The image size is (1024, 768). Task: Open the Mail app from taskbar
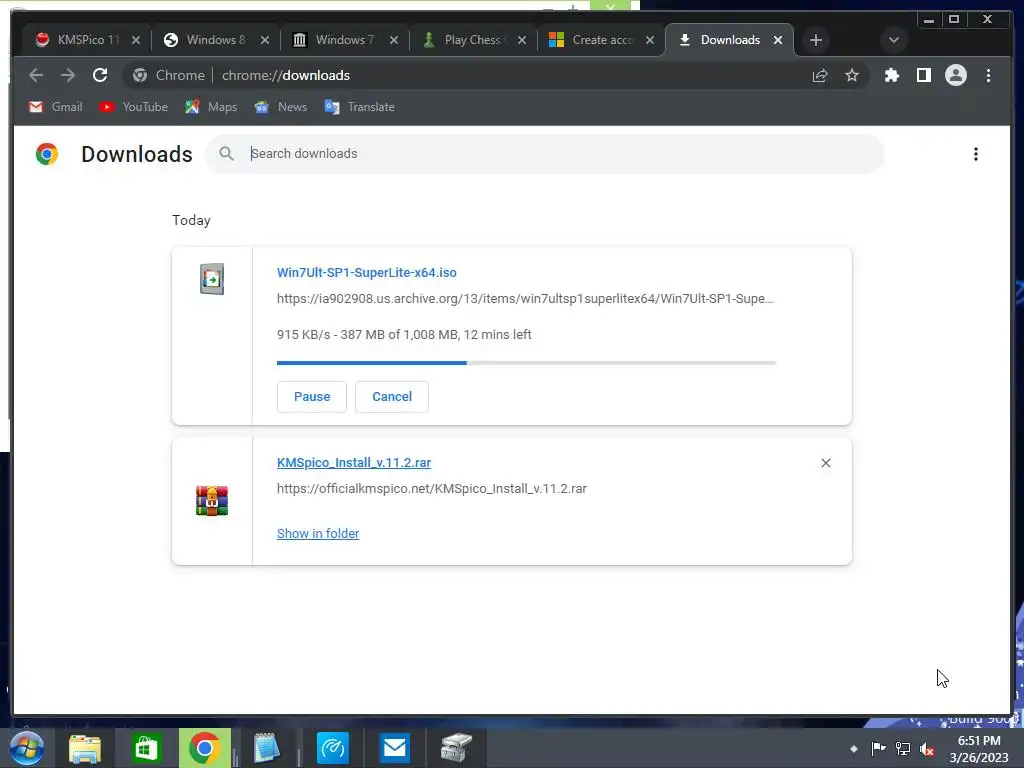[x=394, y=748]
